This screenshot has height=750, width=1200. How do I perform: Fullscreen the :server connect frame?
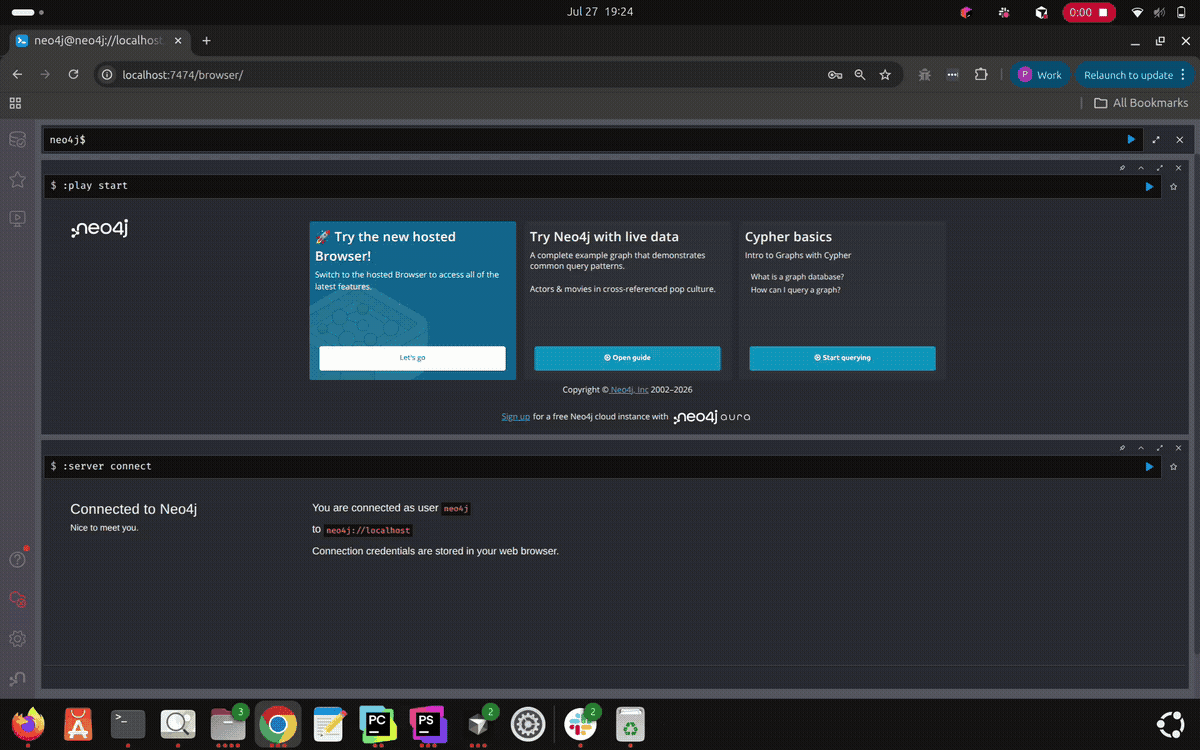(x=1160, y=448)
